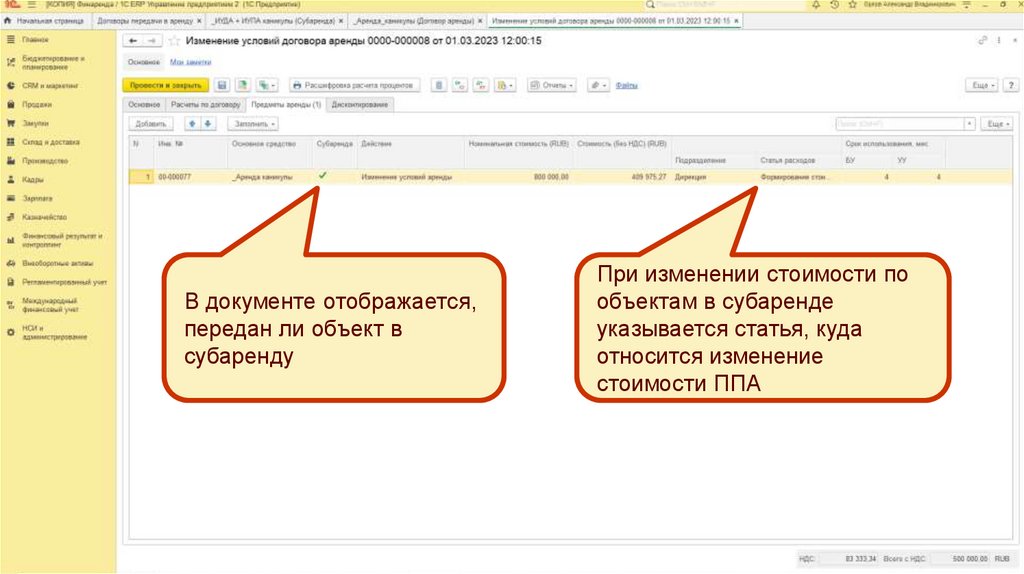The image size is (1024, 574).
Task: Copy link to document with the chain icon
Action: (x=982, y=40)
